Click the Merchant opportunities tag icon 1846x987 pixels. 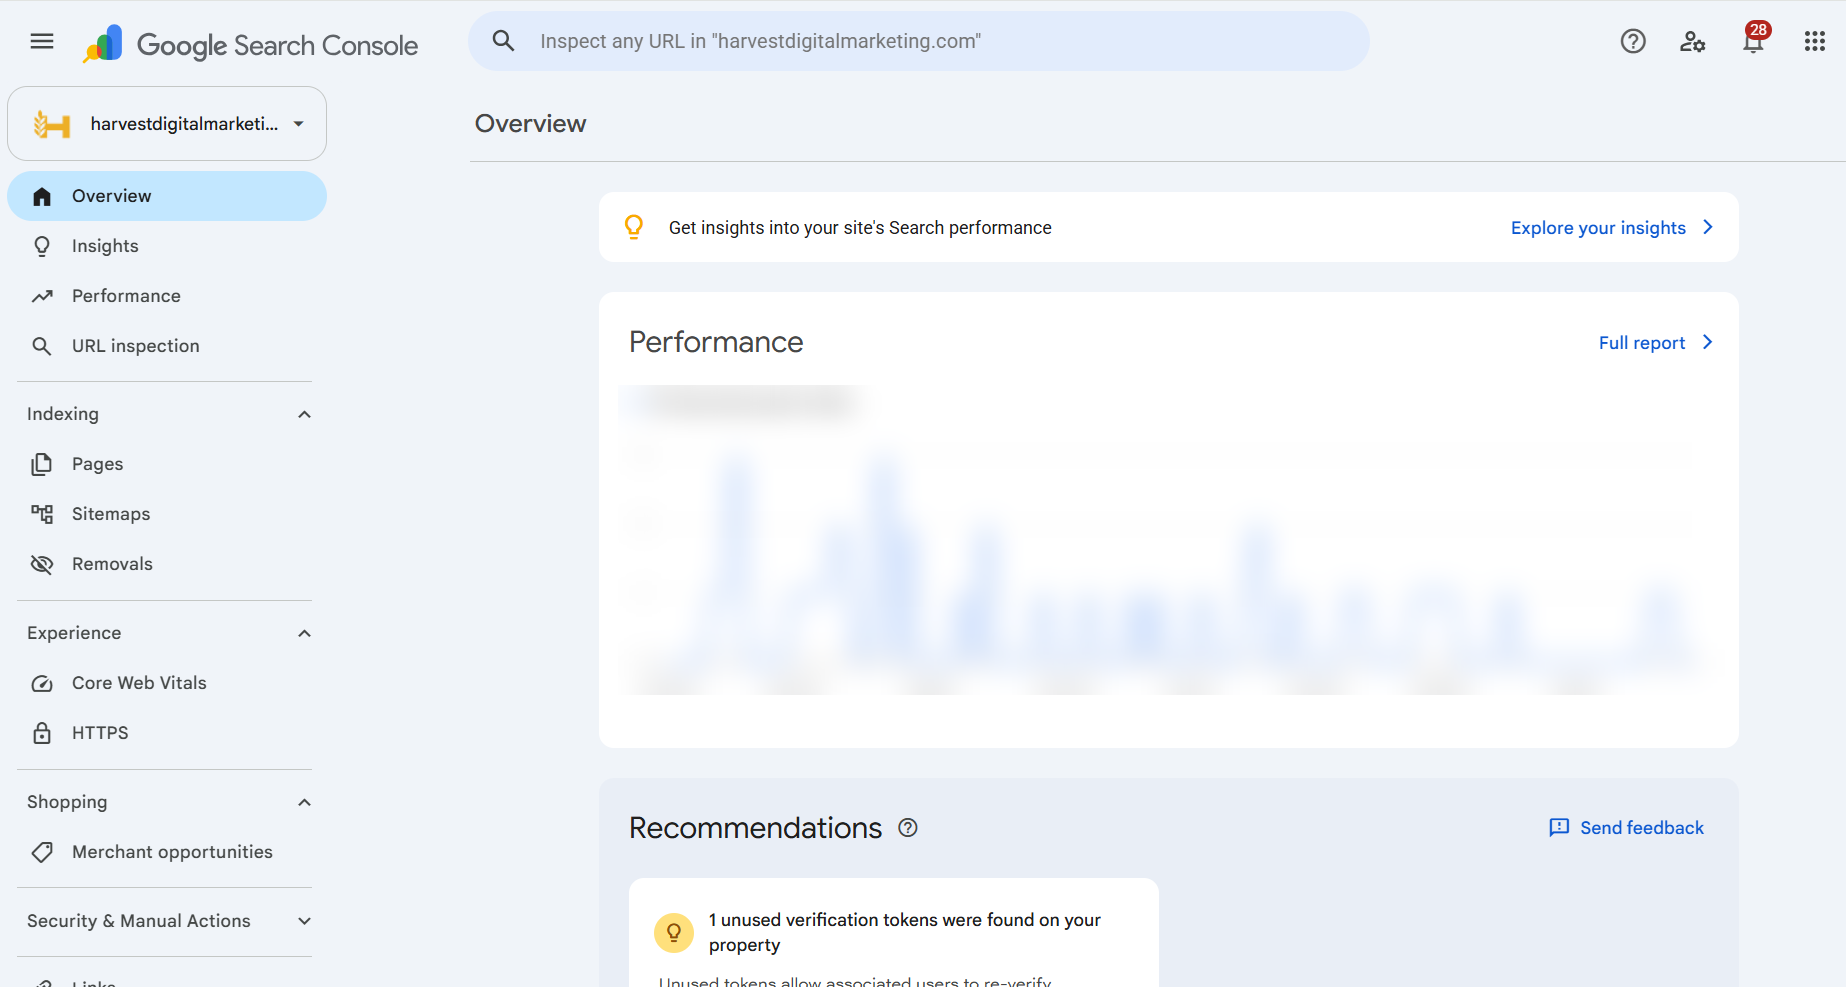[x=42, y=852]
